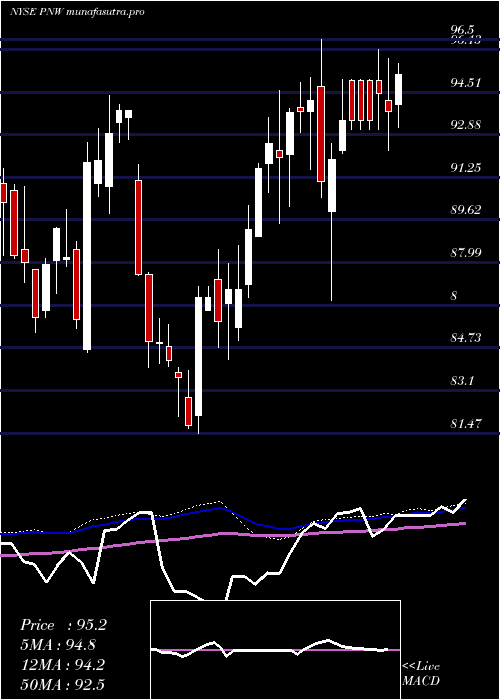Click the 83.1 price axis label
This screenshot has width=500, height=700.
[x=462, y=381]
